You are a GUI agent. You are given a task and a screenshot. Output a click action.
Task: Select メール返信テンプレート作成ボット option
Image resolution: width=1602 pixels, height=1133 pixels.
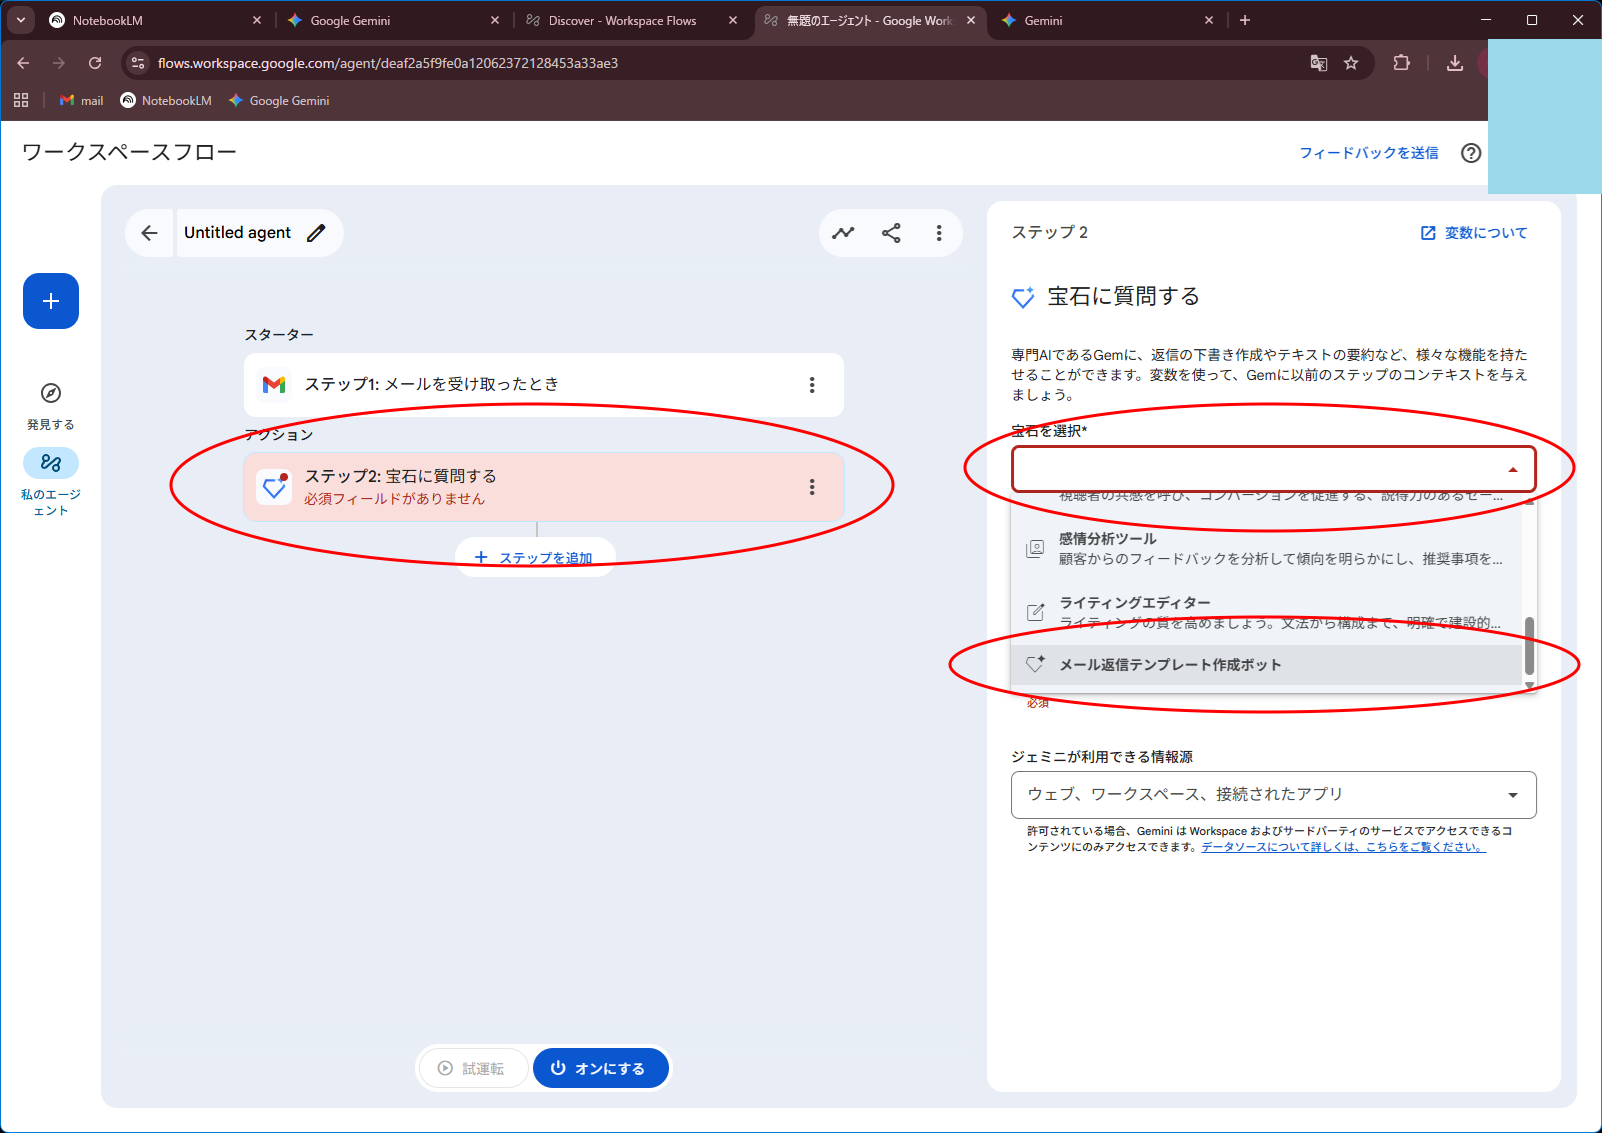pos(1169,665)
